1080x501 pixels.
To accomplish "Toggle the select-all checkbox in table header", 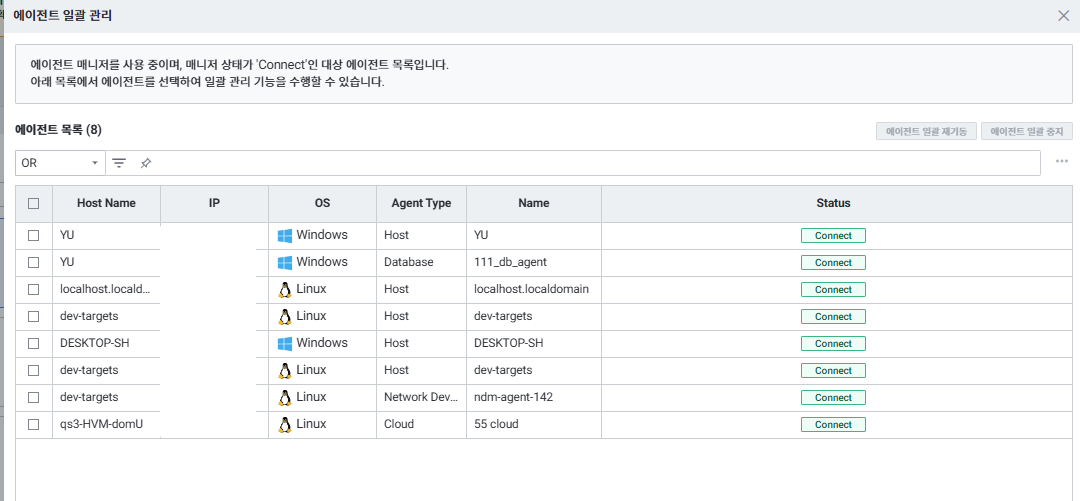I will [x=34, y=203].
